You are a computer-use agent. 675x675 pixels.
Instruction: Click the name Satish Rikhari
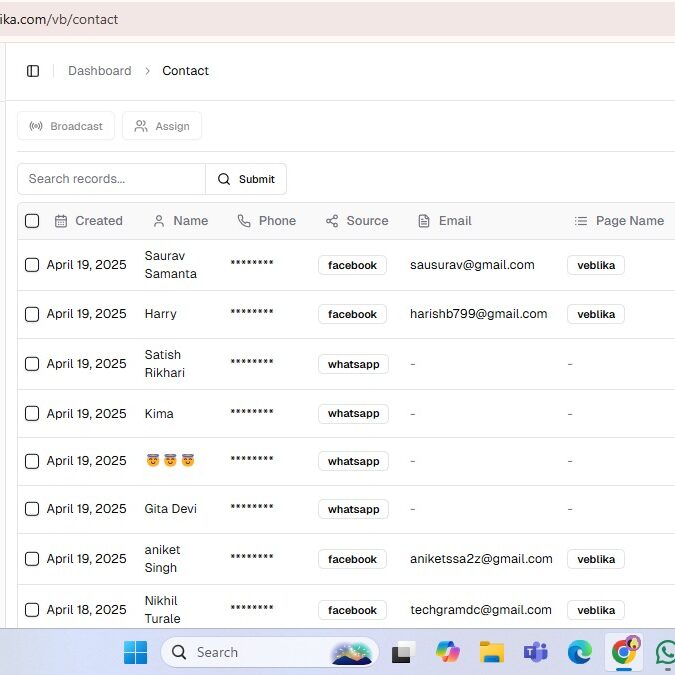coord(164,364)
